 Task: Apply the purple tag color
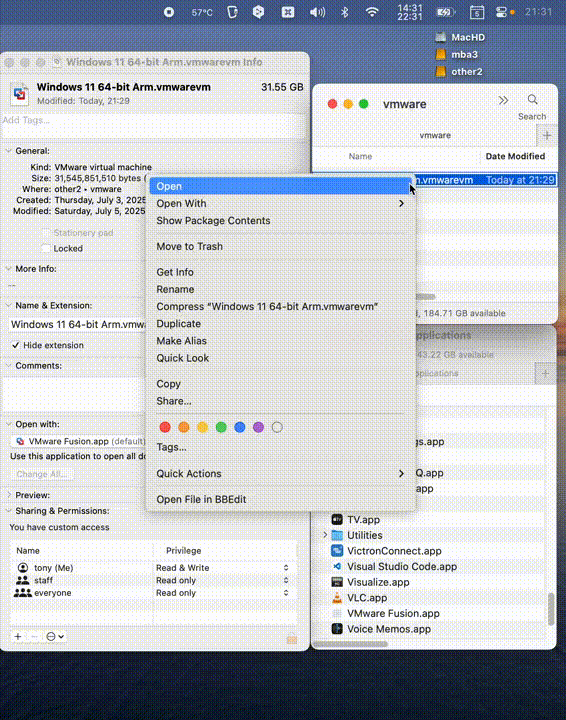click(258, 427)
